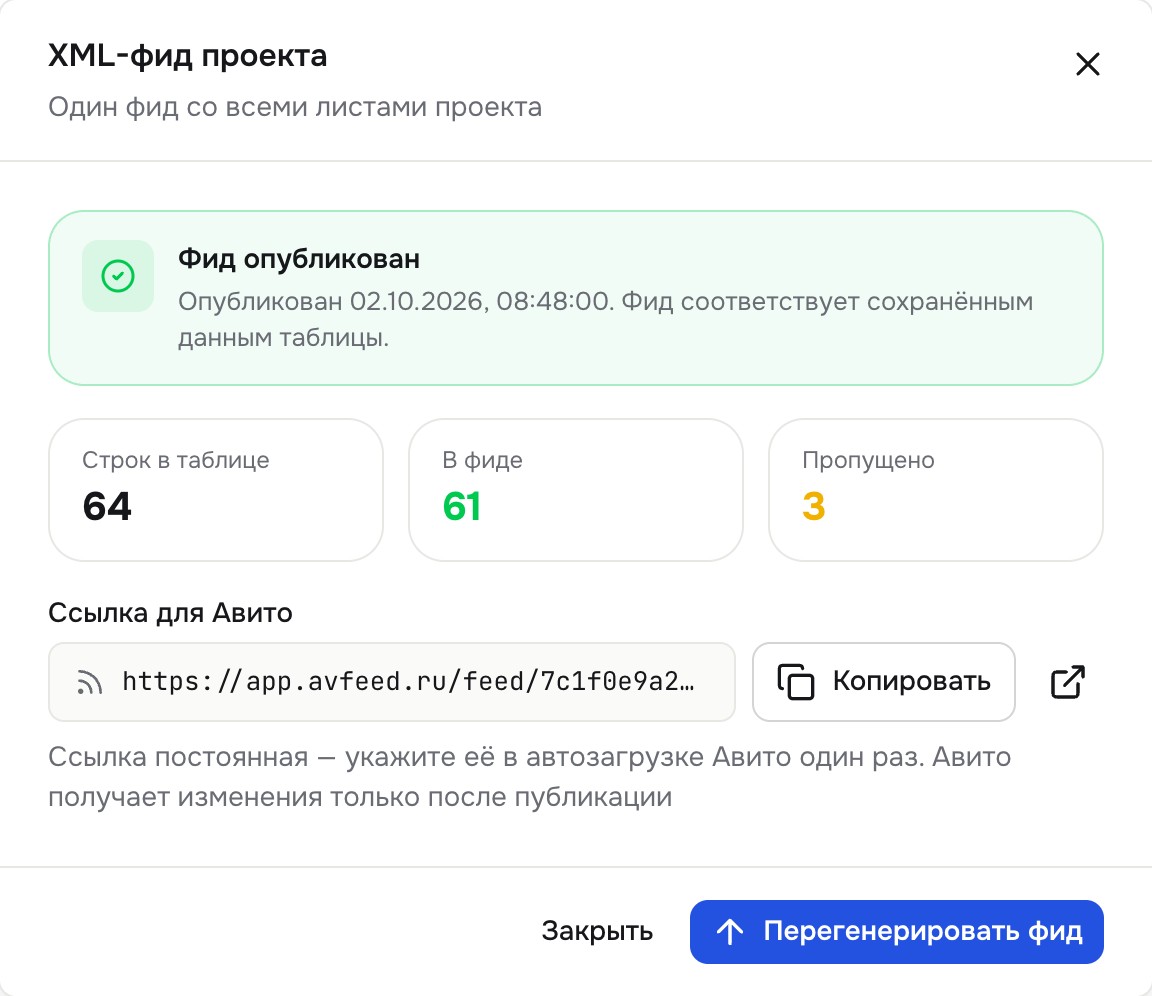Open feed link in new tab icon
The width and height of the screenshot is (1152, 996).
1067,682
